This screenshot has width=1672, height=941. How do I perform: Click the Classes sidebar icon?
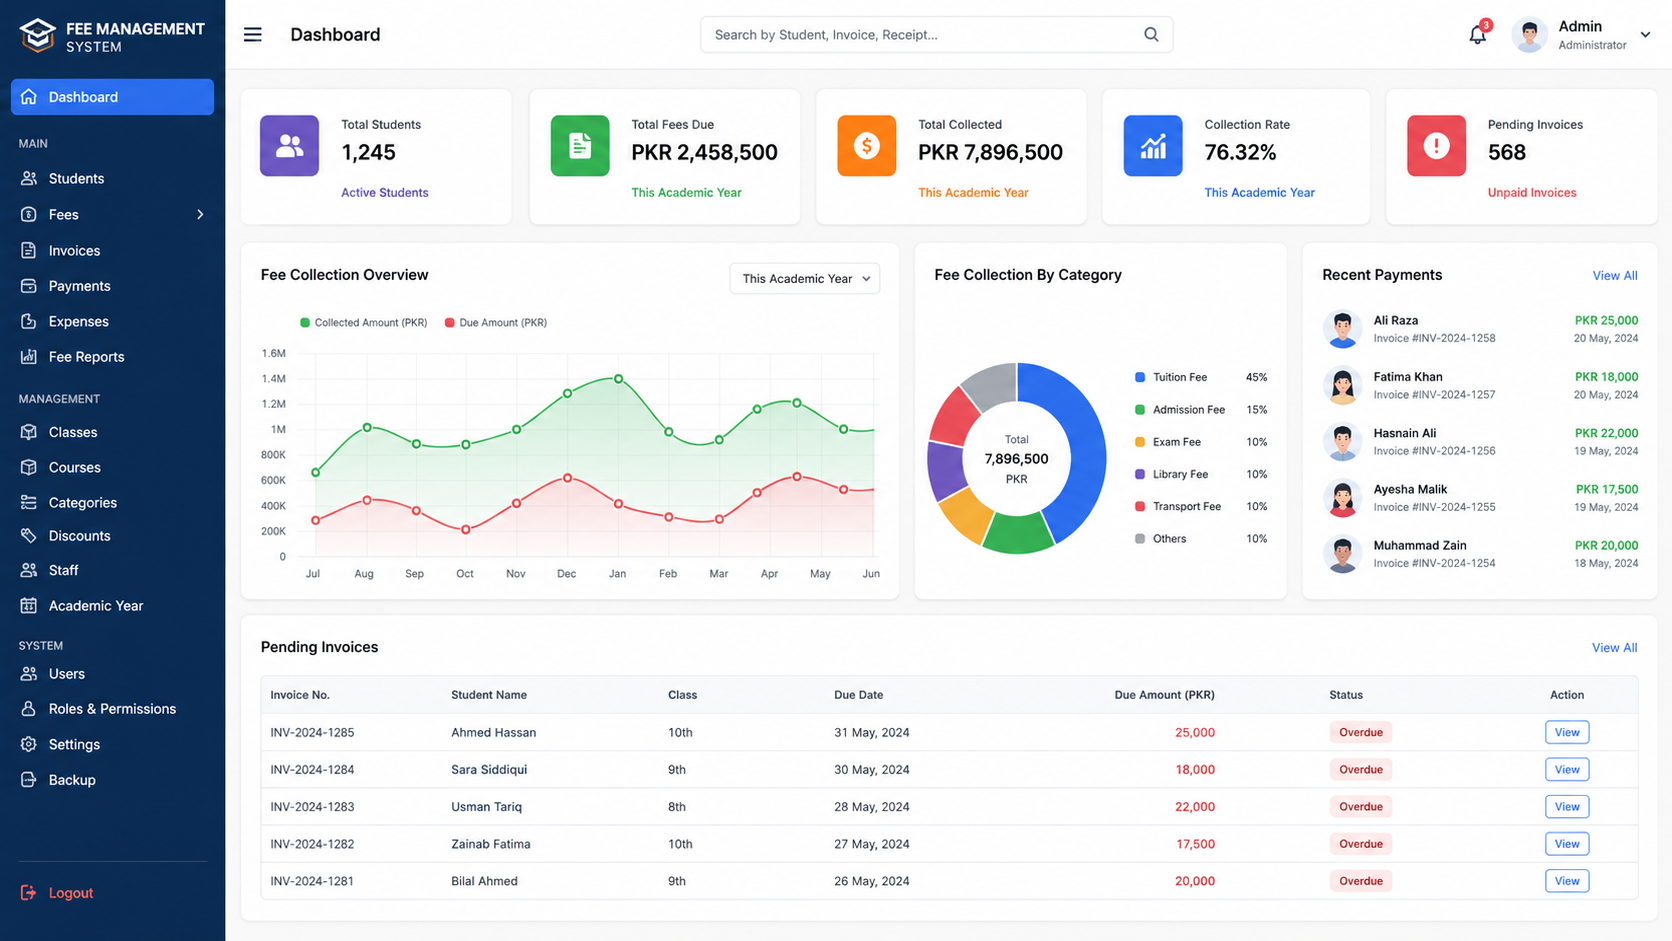coord(29,432)
